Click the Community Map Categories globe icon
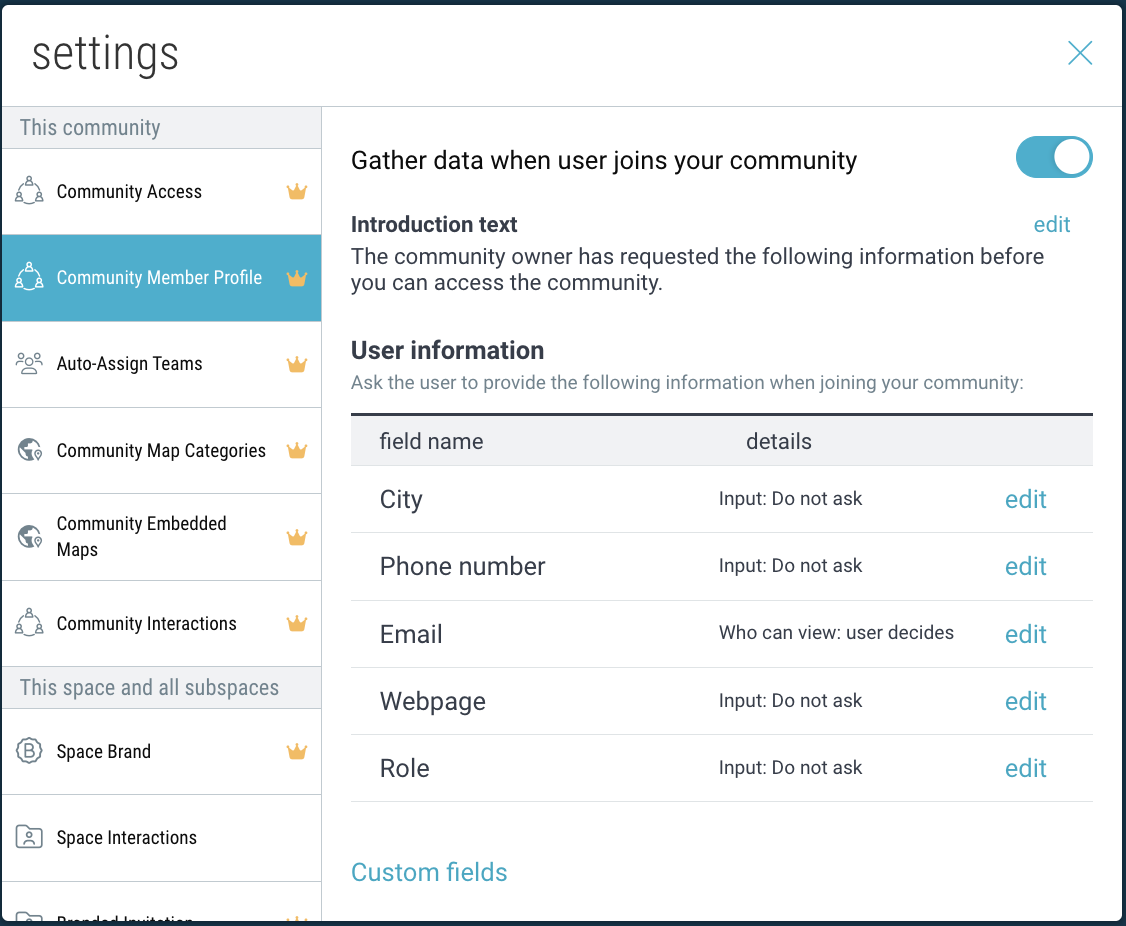This screenshot has width=1126, height=926. coord(30,451)
